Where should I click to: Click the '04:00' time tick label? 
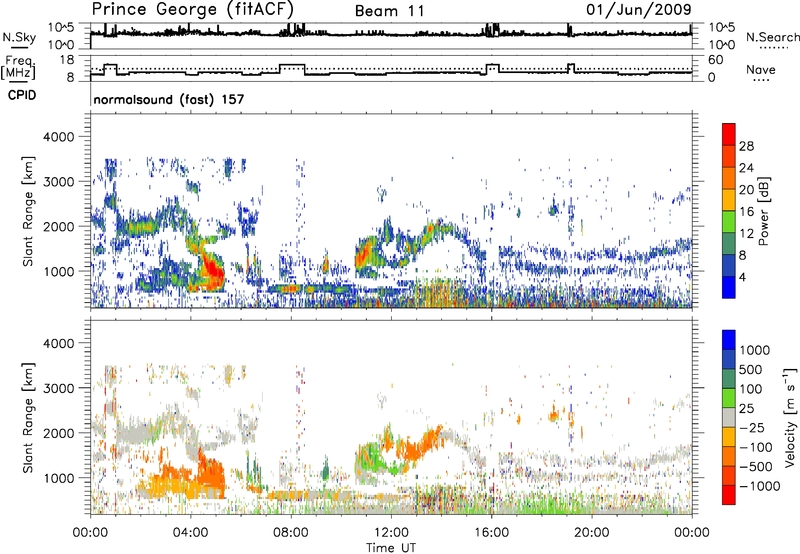pyautogui.click(x=191, y=533)
